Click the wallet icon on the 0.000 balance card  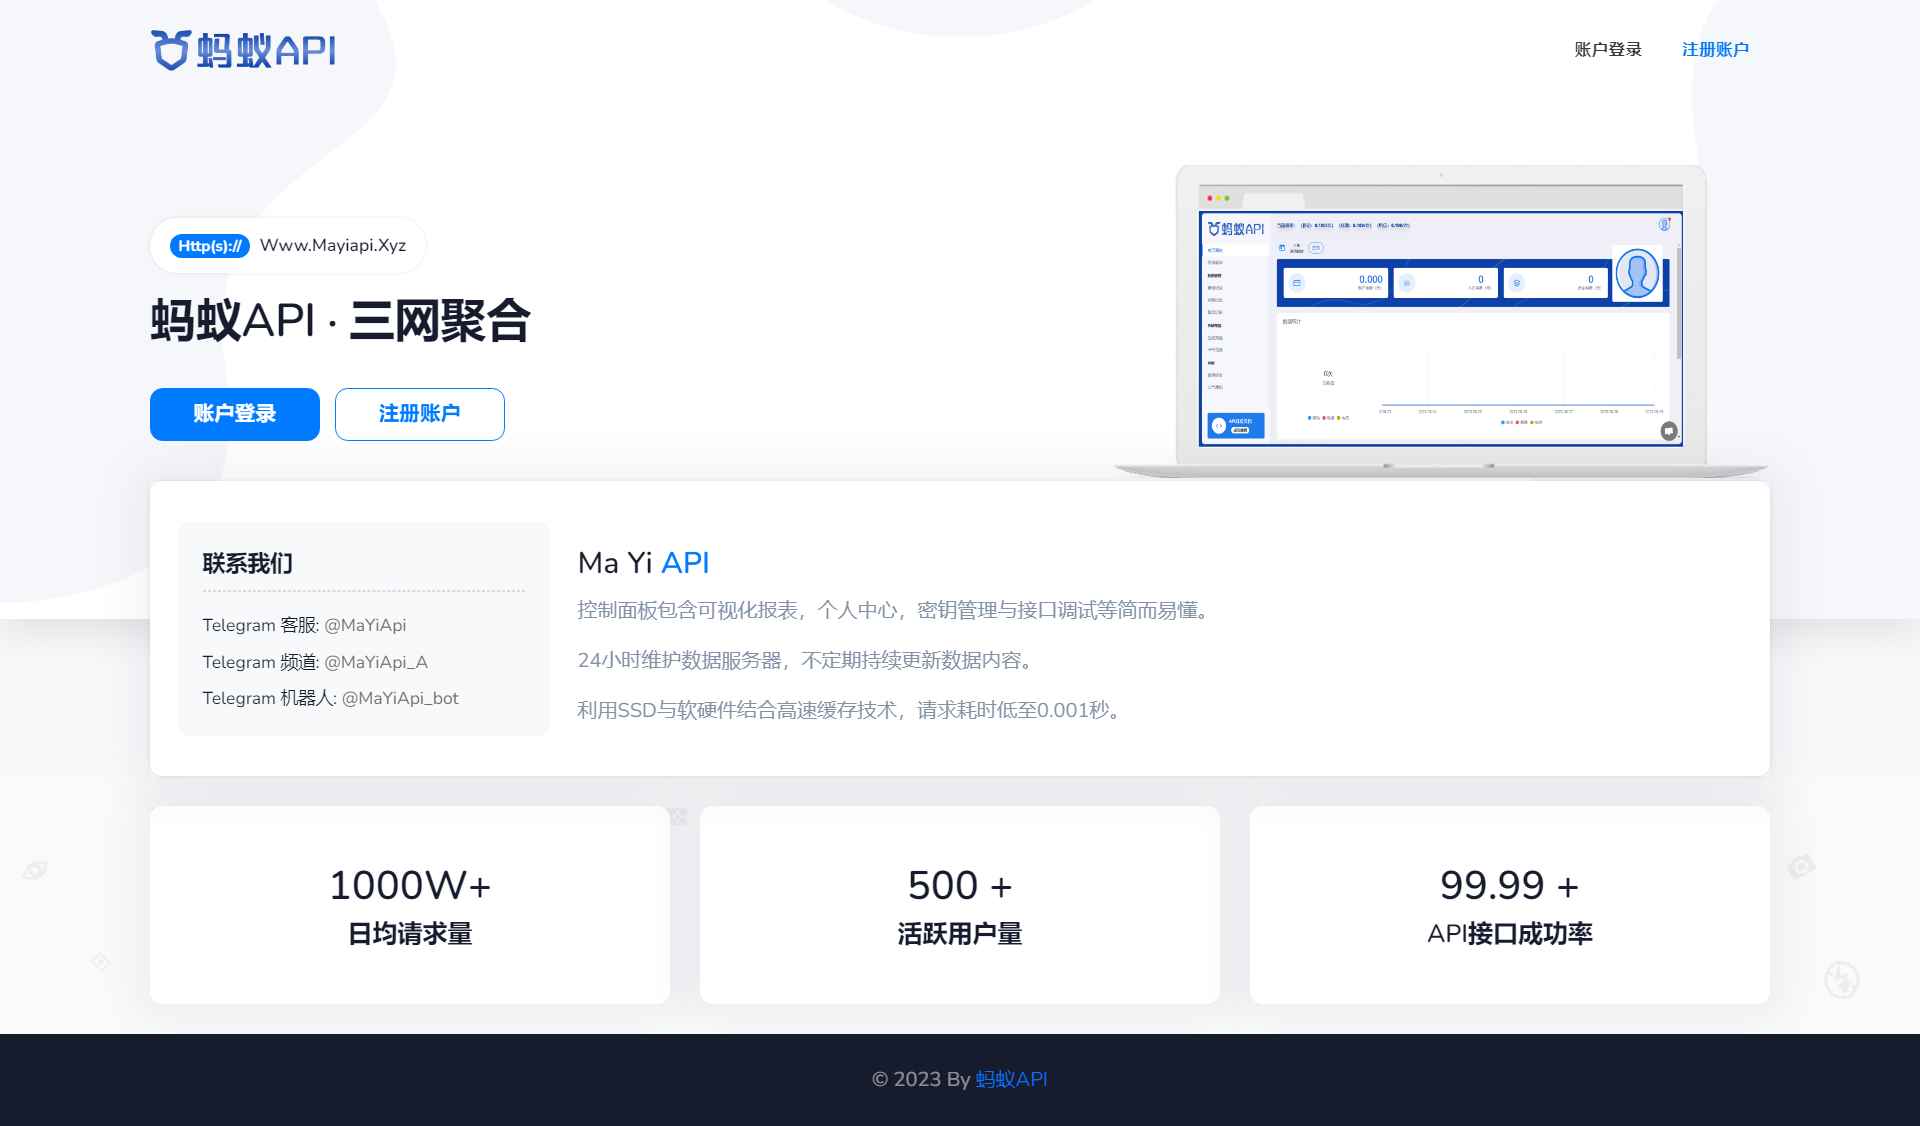pos(1297,283)
